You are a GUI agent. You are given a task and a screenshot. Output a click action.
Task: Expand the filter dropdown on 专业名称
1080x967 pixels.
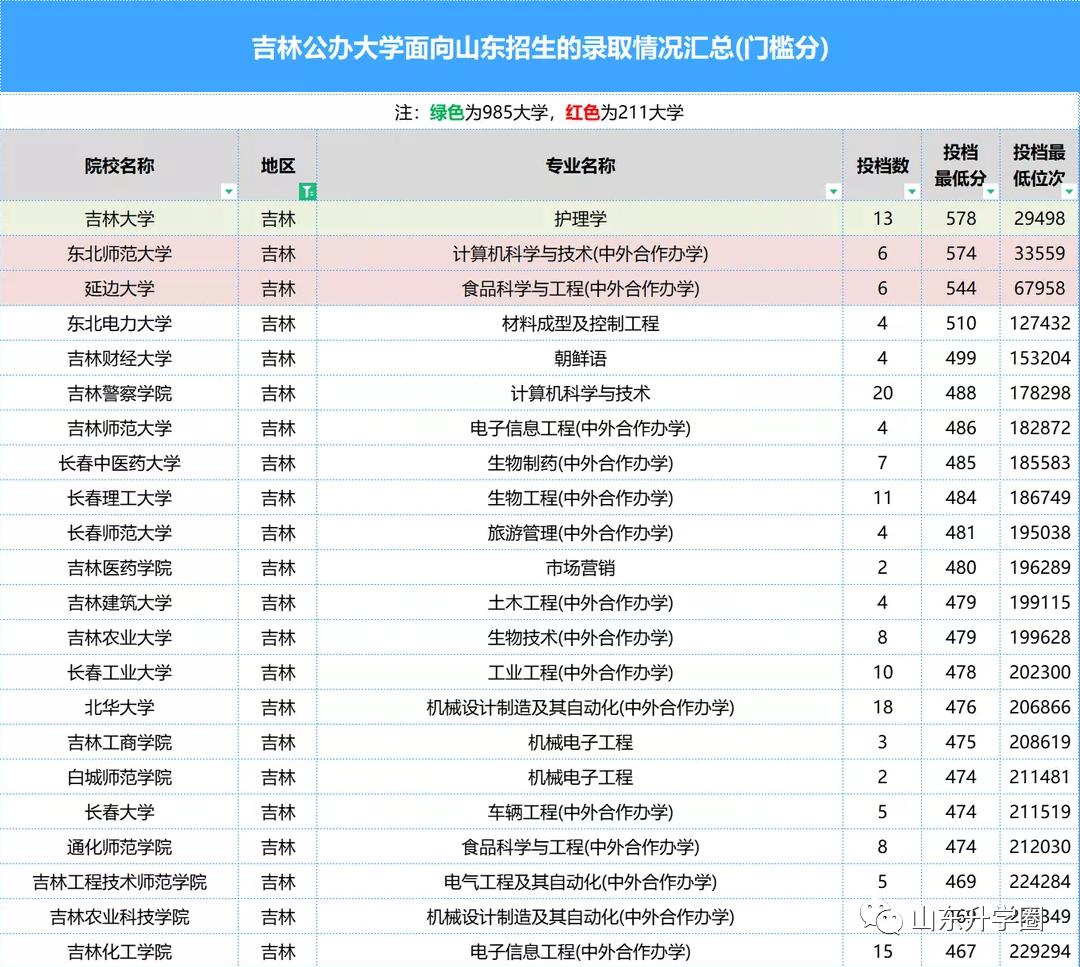834,191
